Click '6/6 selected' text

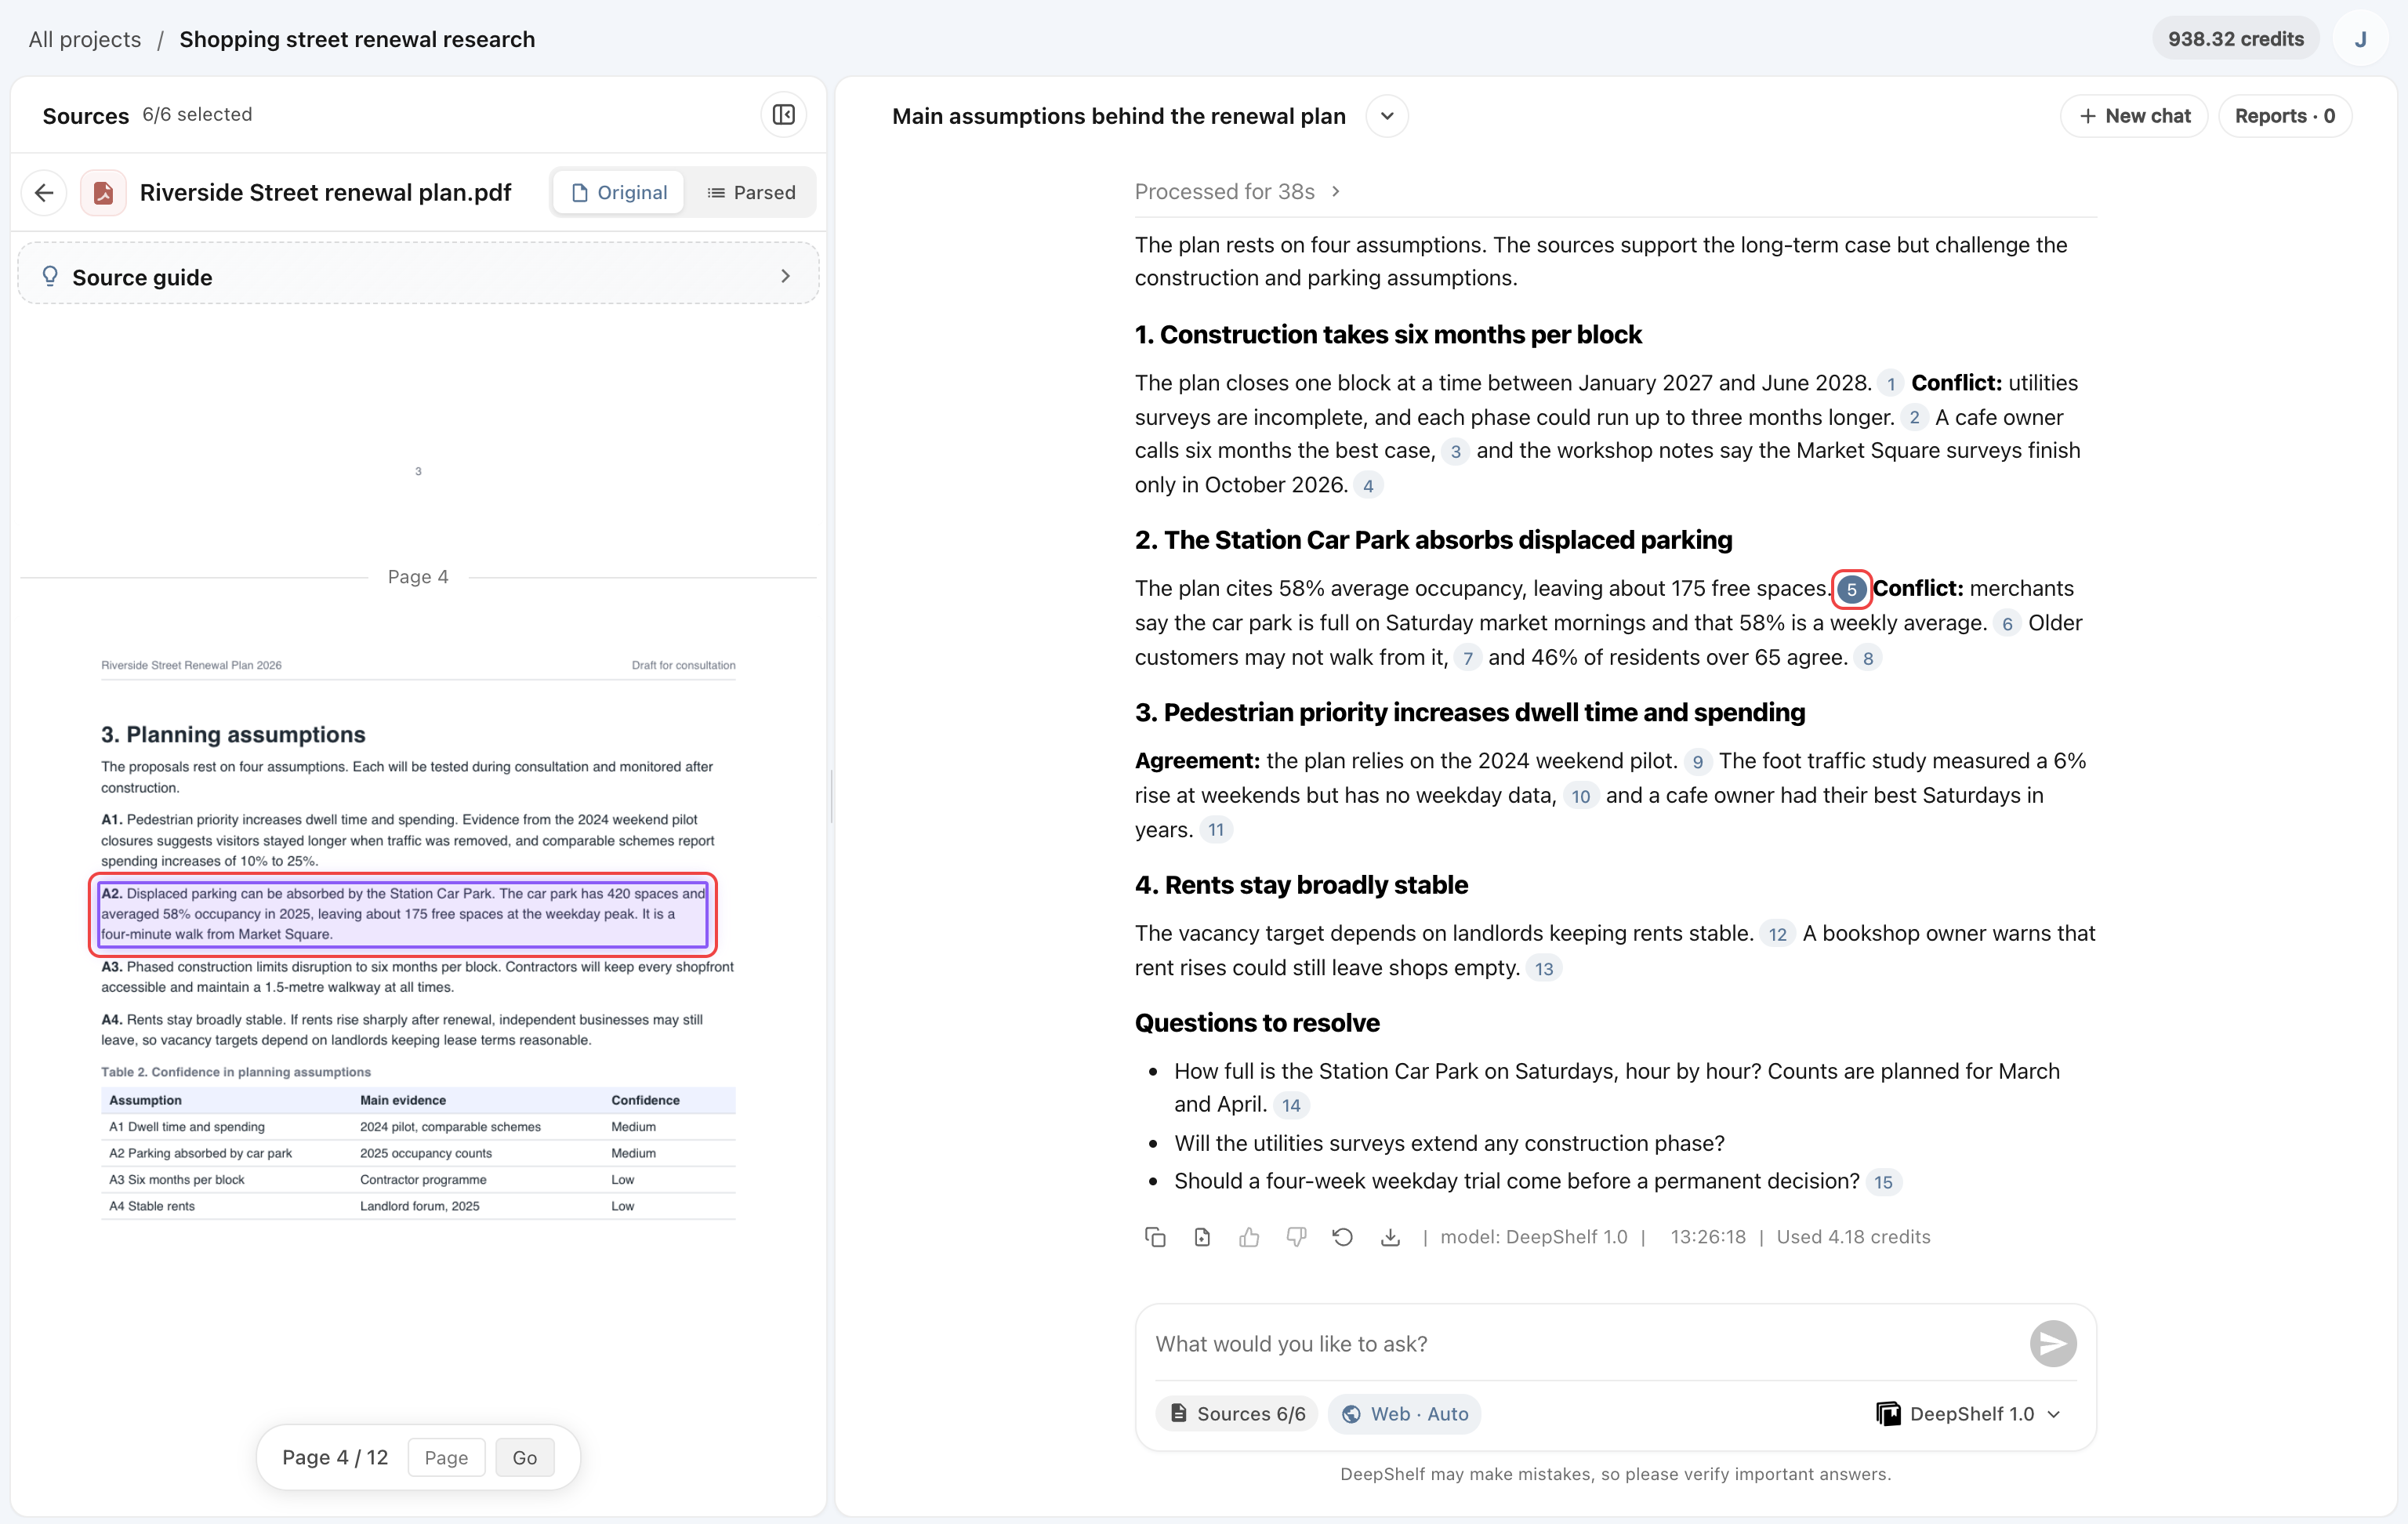pyautogui.click(x=197, y=114)
